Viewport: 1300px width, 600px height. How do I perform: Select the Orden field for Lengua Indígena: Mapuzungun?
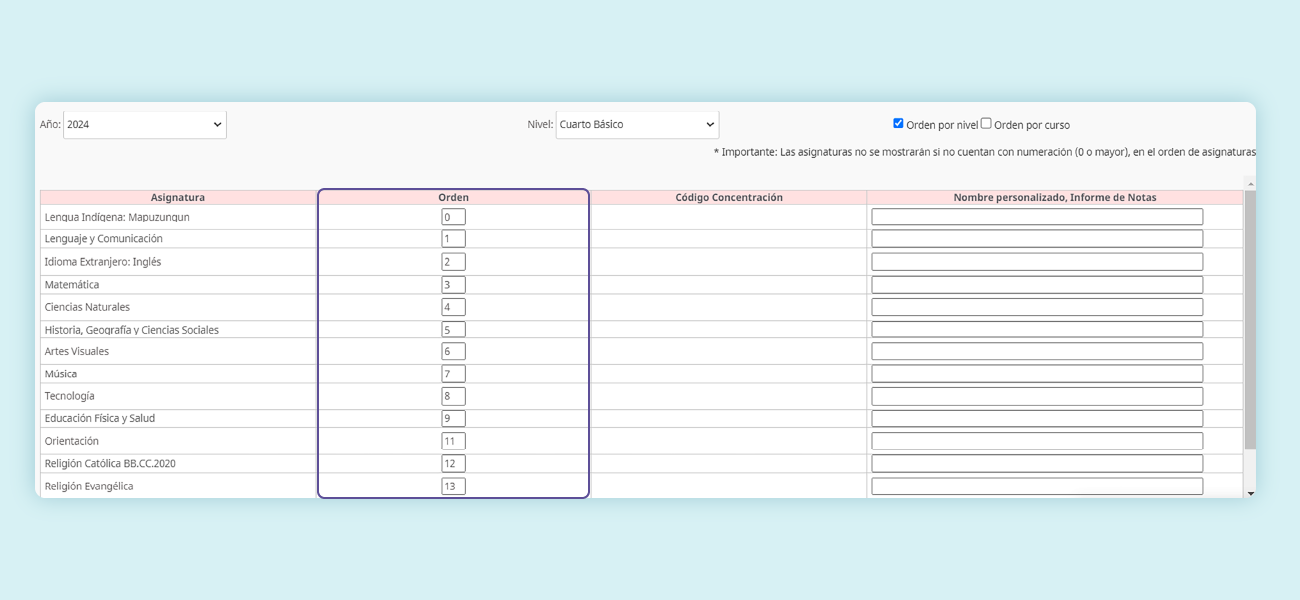coord(453,217)
